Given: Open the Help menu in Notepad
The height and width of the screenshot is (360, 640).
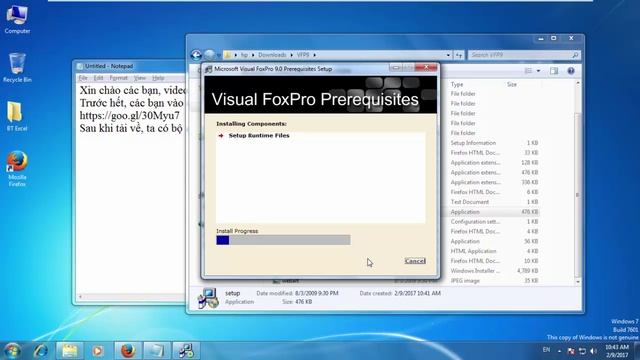Looking at the screenshot, I should [x=158, y=78].
